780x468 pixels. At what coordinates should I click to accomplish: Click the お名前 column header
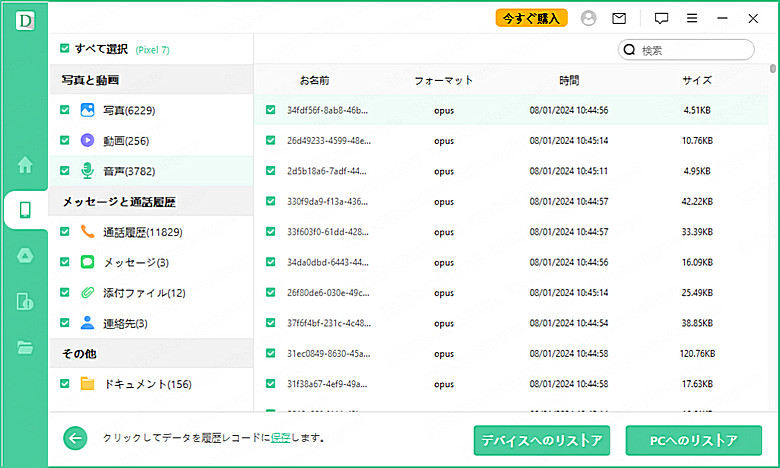(314, 80)
